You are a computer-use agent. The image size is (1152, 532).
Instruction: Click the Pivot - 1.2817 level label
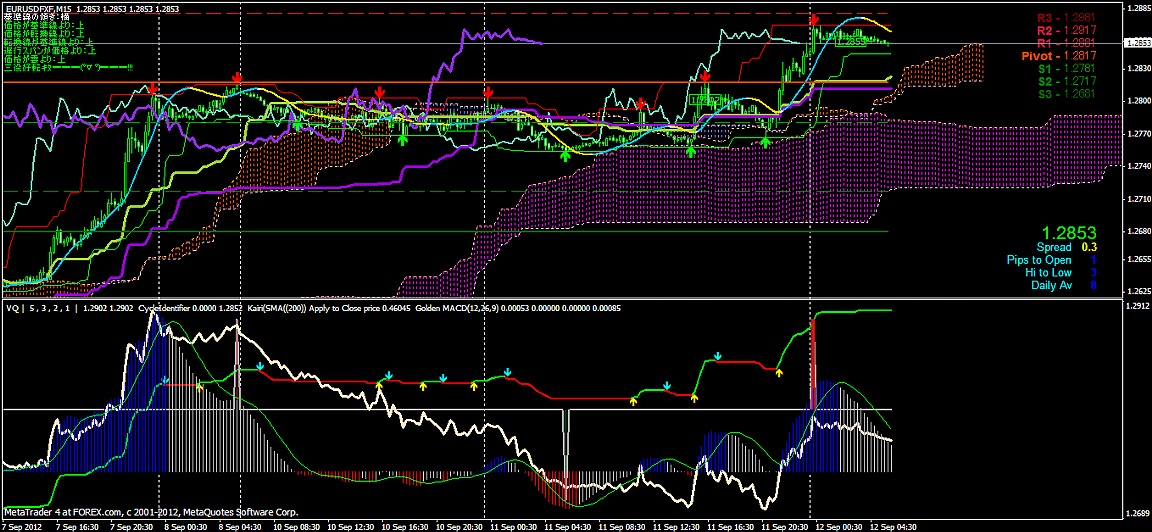1058,57
